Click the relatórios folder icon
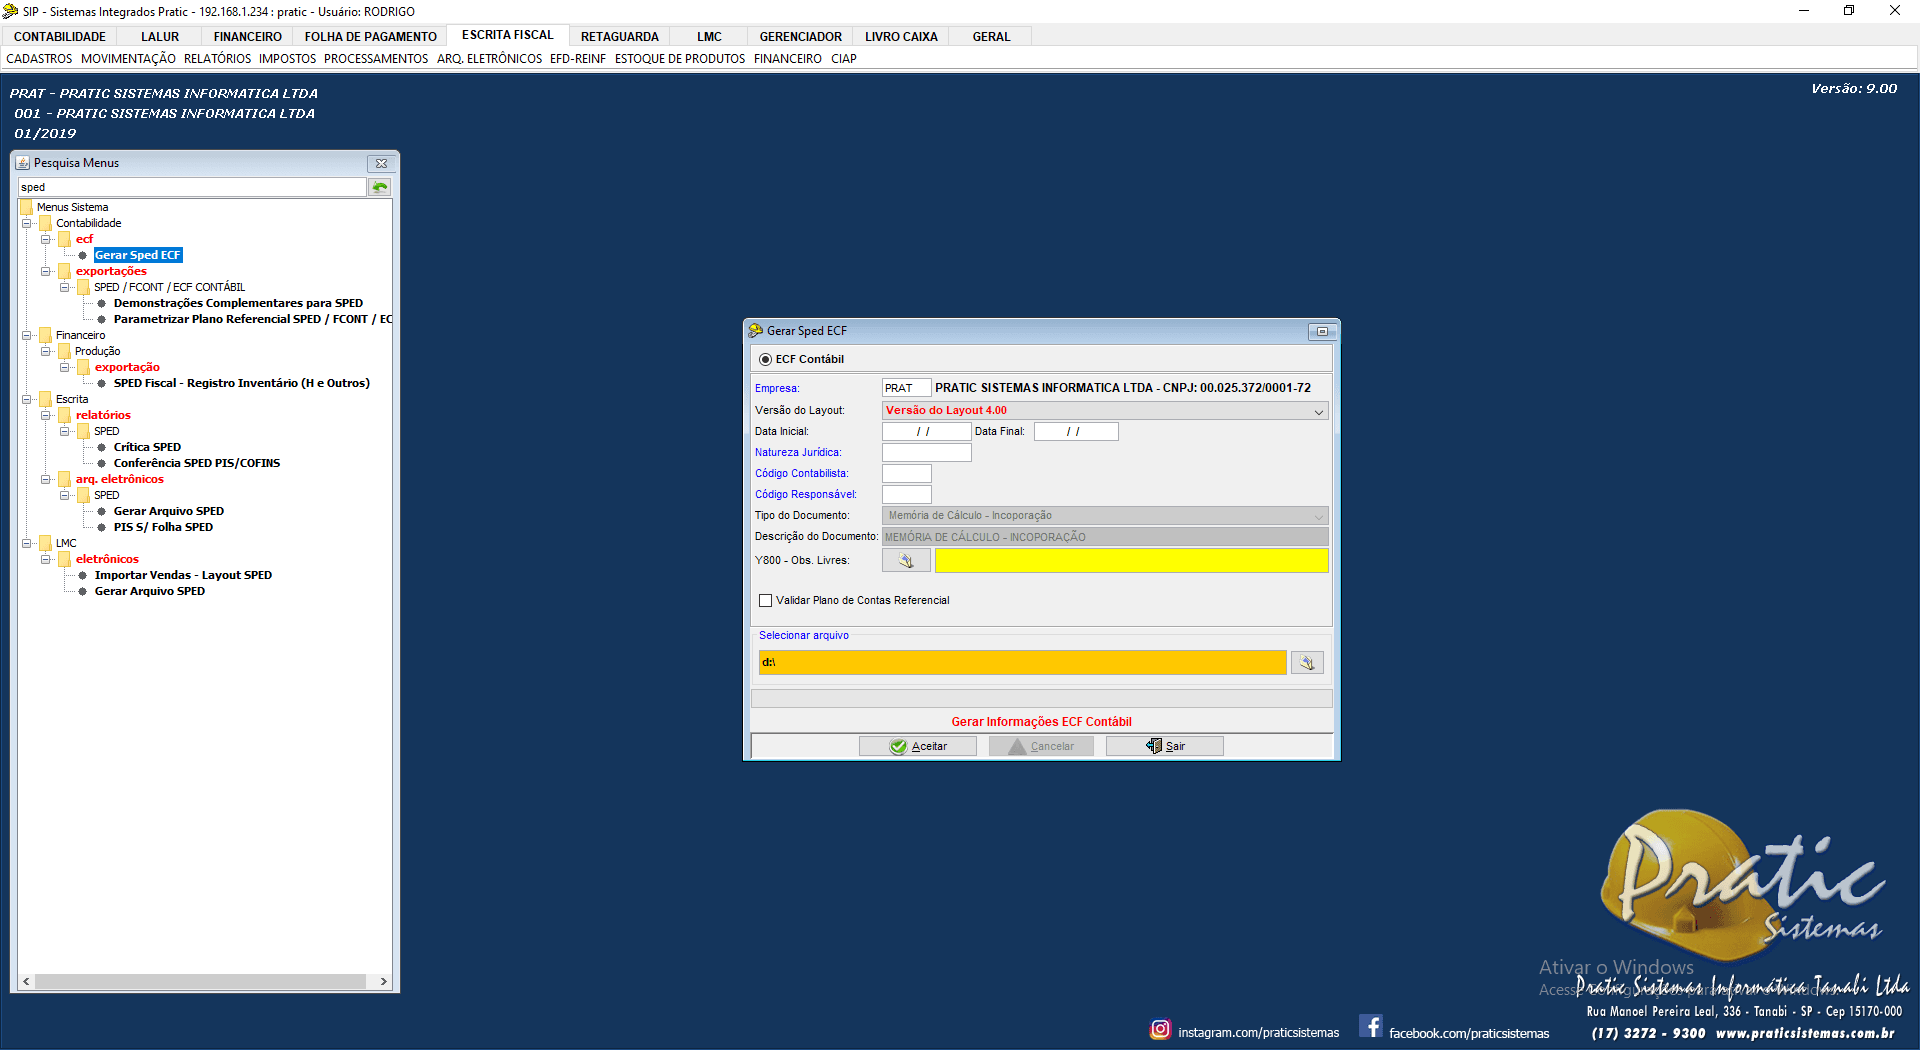Viewport: 1920px width, 1050px height. (65, 415)
